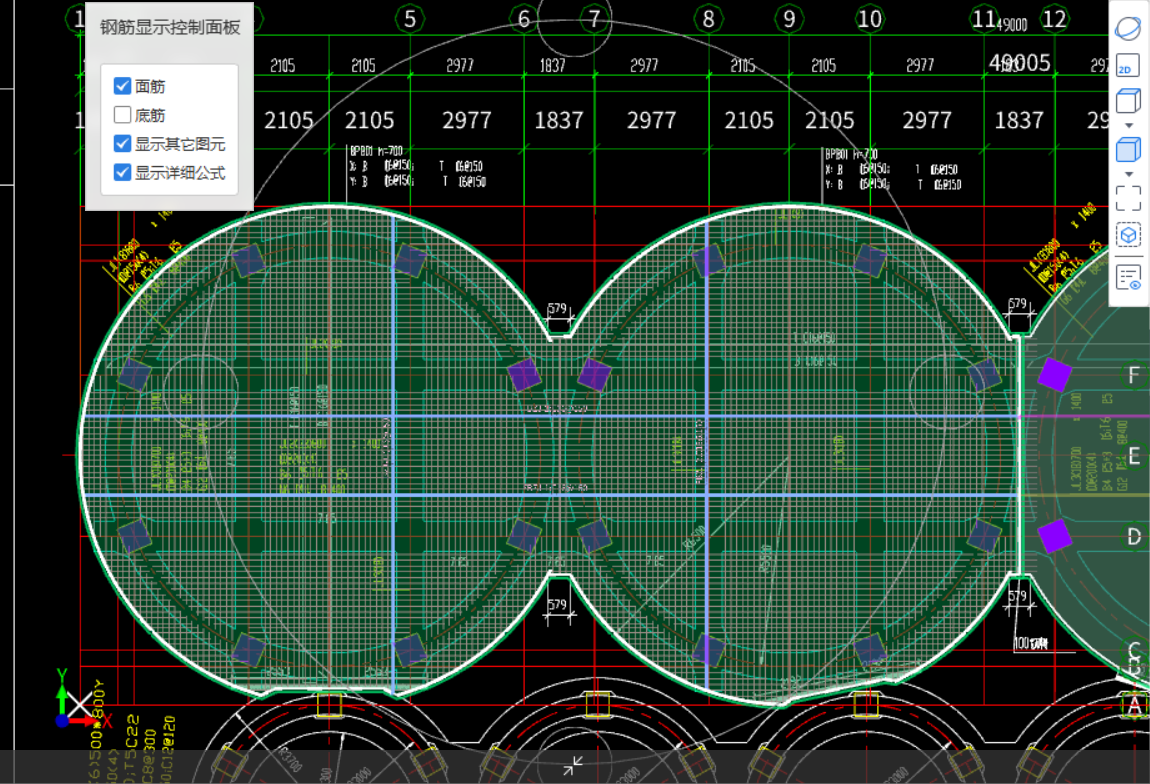Click the 100 leader annotation at lower right
Image resolution: width=1150 pixels, height=784 pixels.
coord(1030,643)
